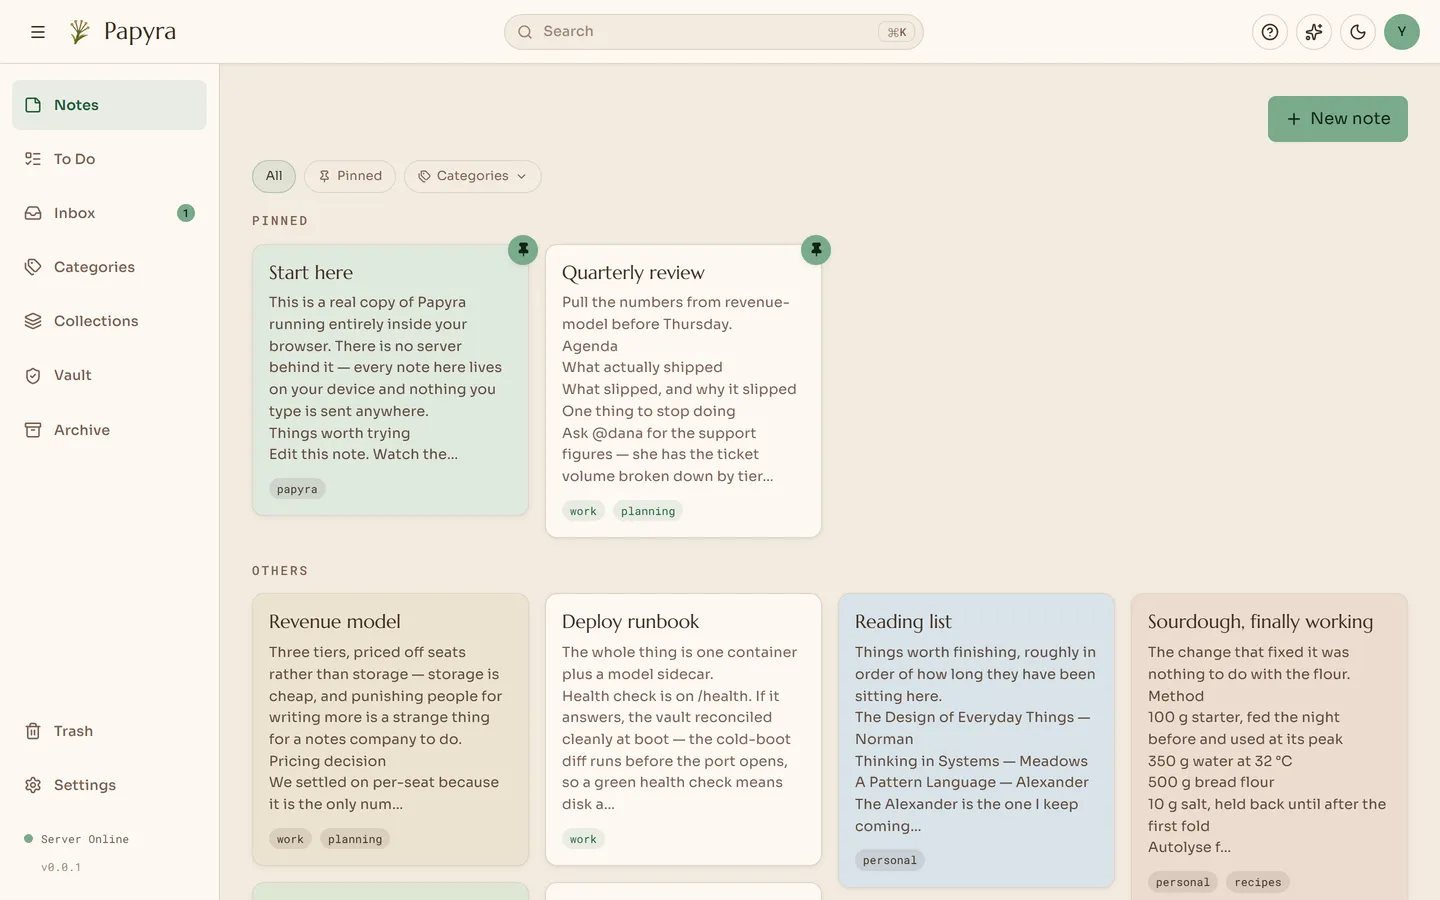Open the Deploy runbook note card

coord(683,729)
